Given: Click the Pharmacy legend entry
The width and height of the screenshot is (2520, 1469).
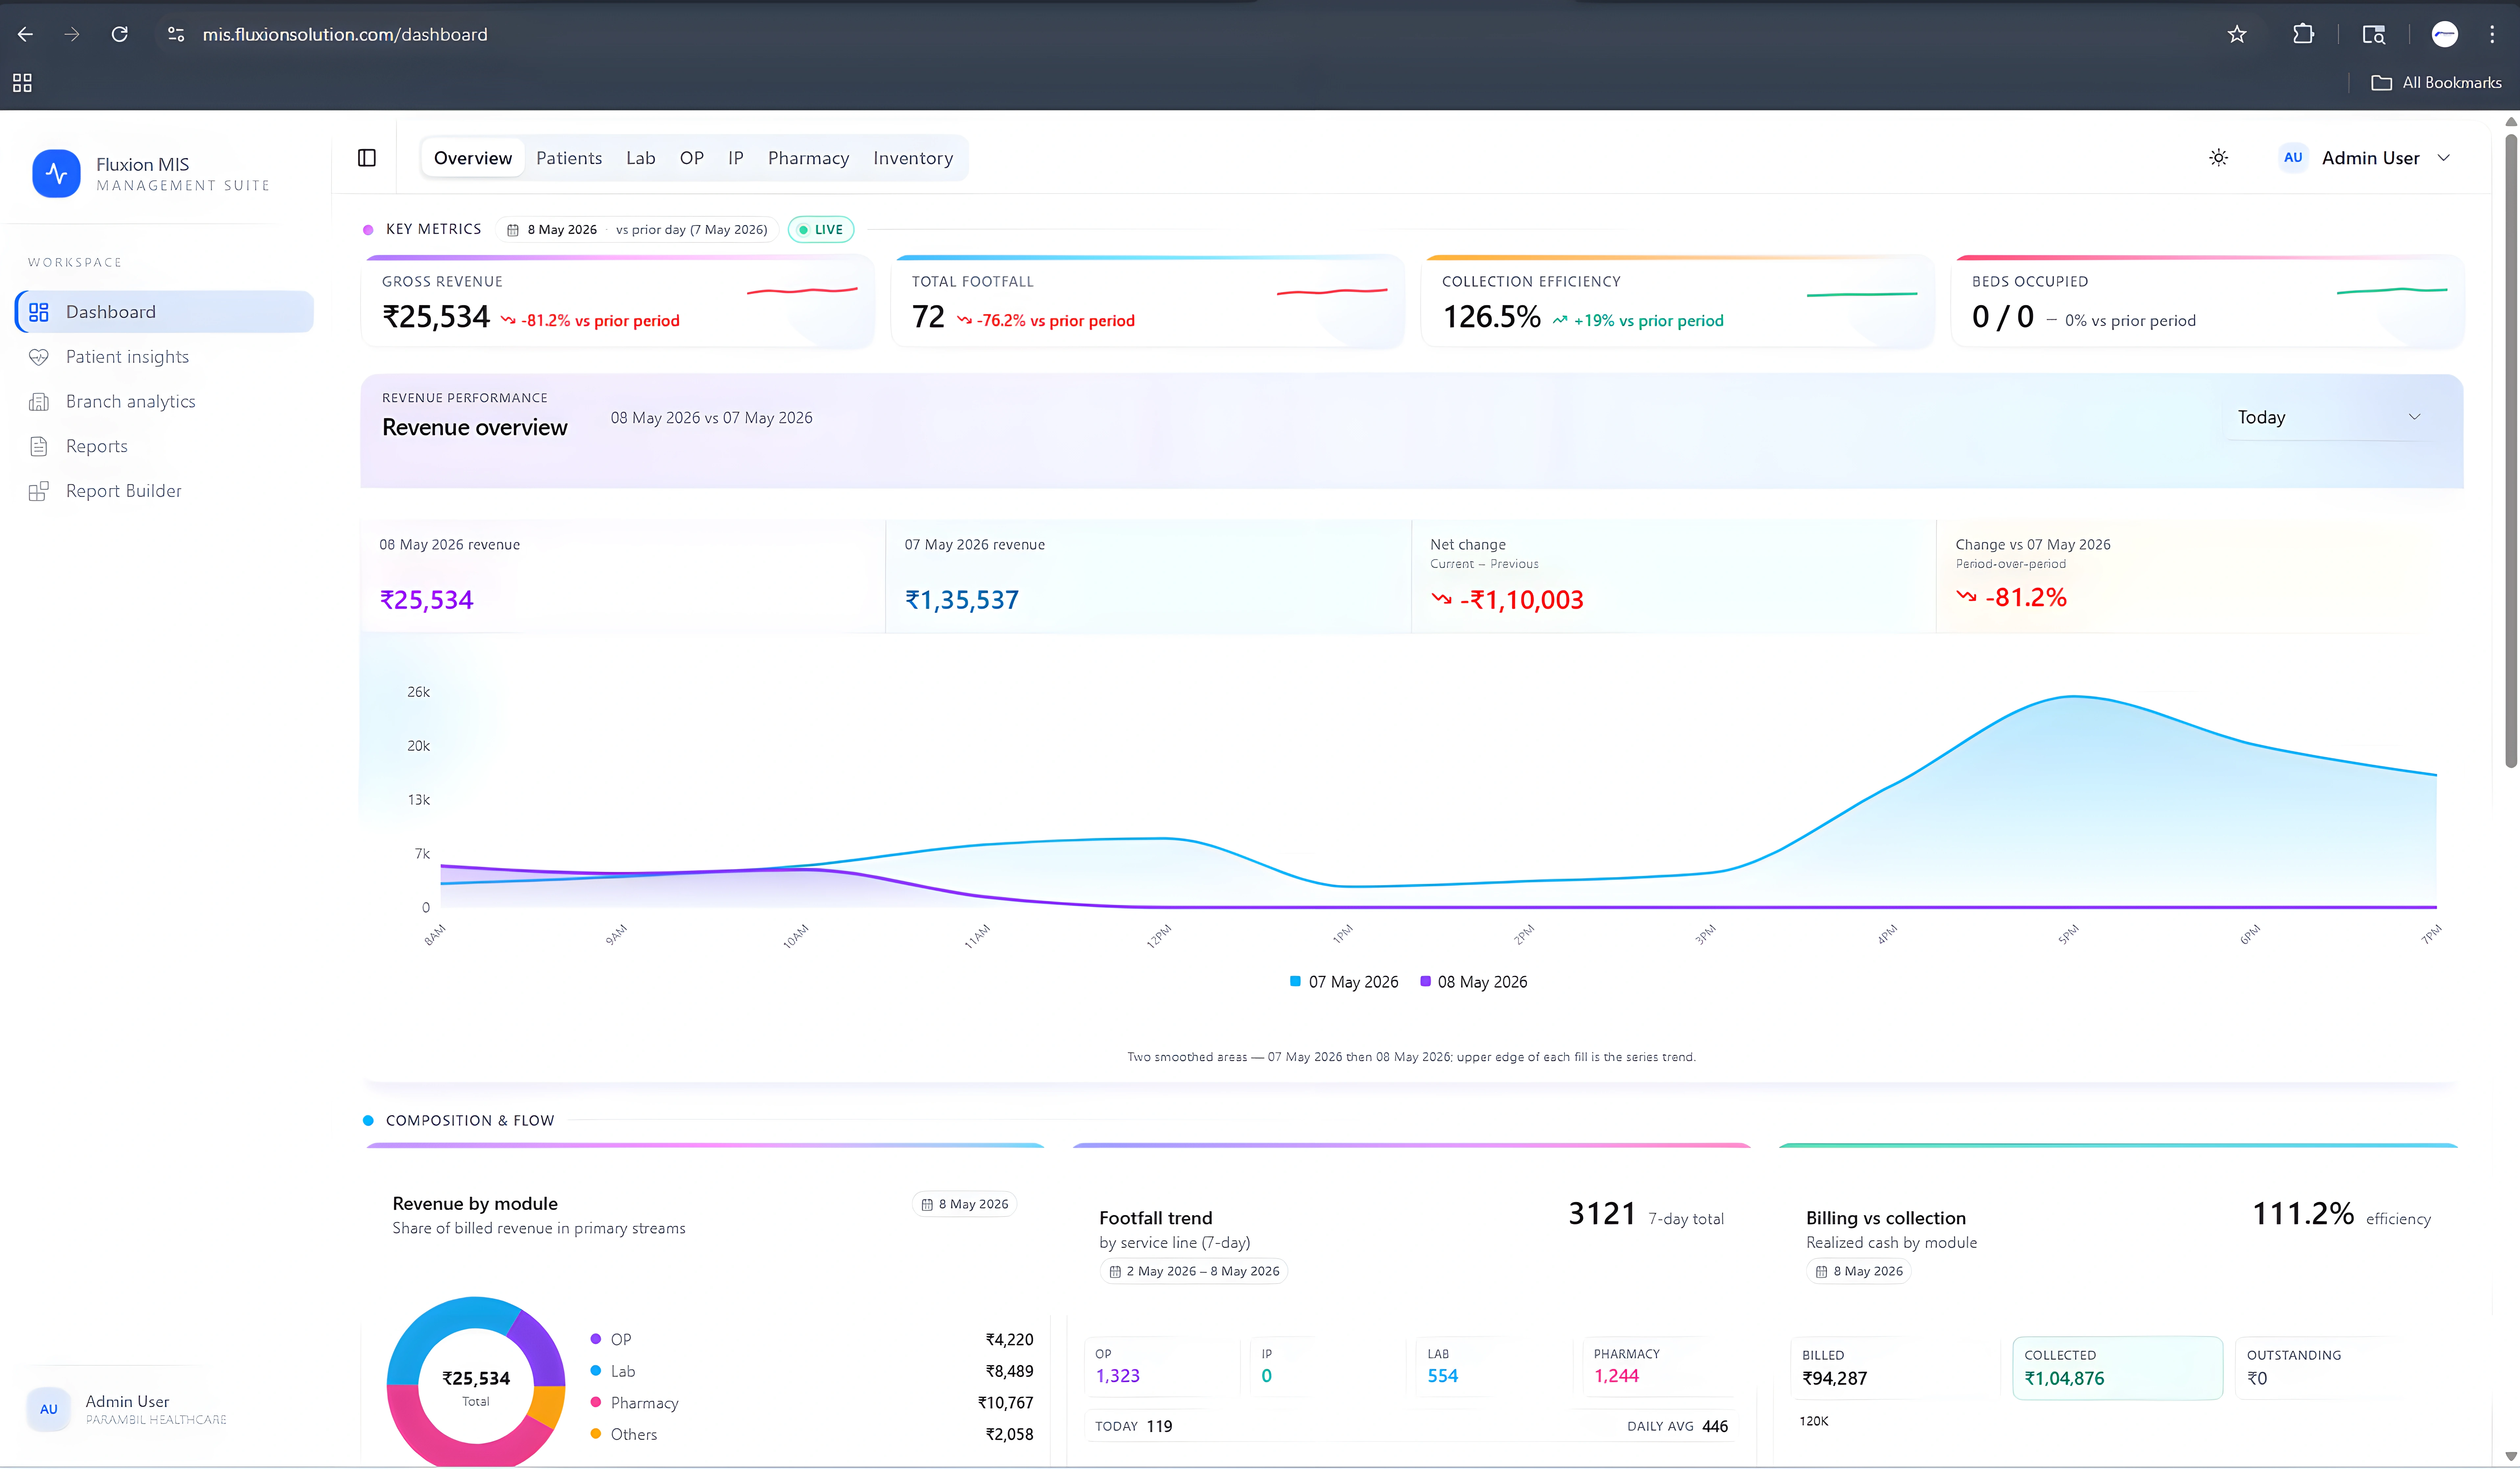Looking at the screenshot, I should click(x=812, y=1403).
